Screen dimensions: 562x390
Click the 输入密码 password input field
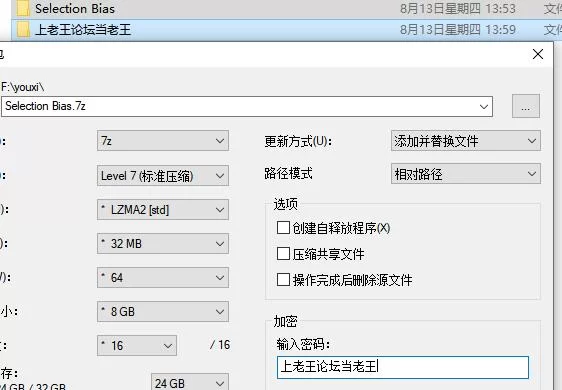(403, 367)
